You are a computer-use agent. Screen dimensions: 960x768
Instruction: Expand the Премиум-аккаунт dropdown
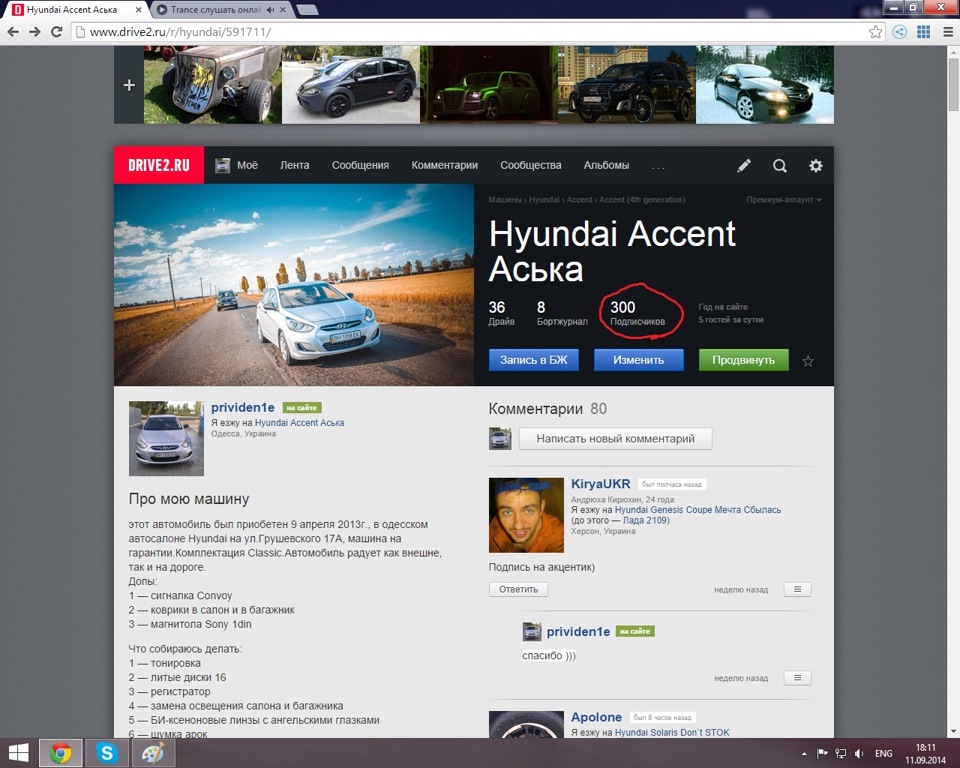[784, 200]
